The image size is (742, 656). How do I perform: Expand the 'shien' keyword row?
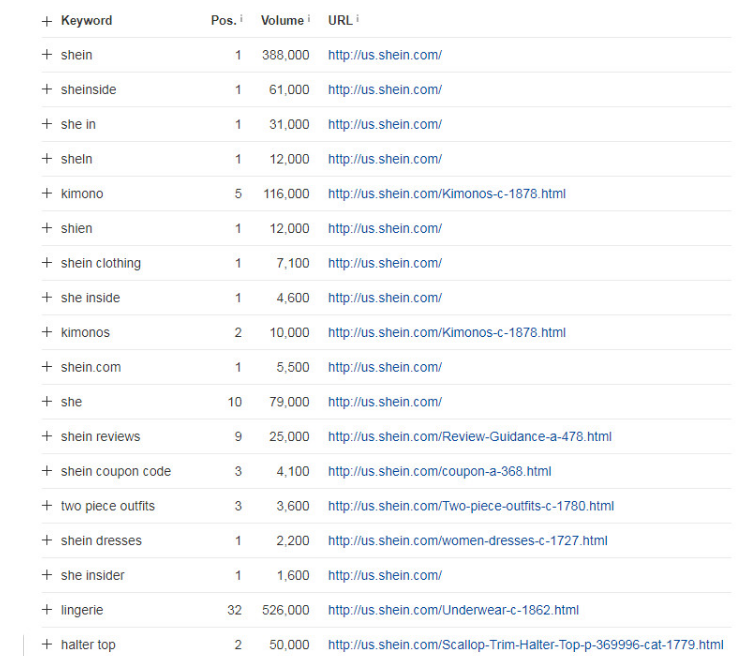[x=46, y=228]
